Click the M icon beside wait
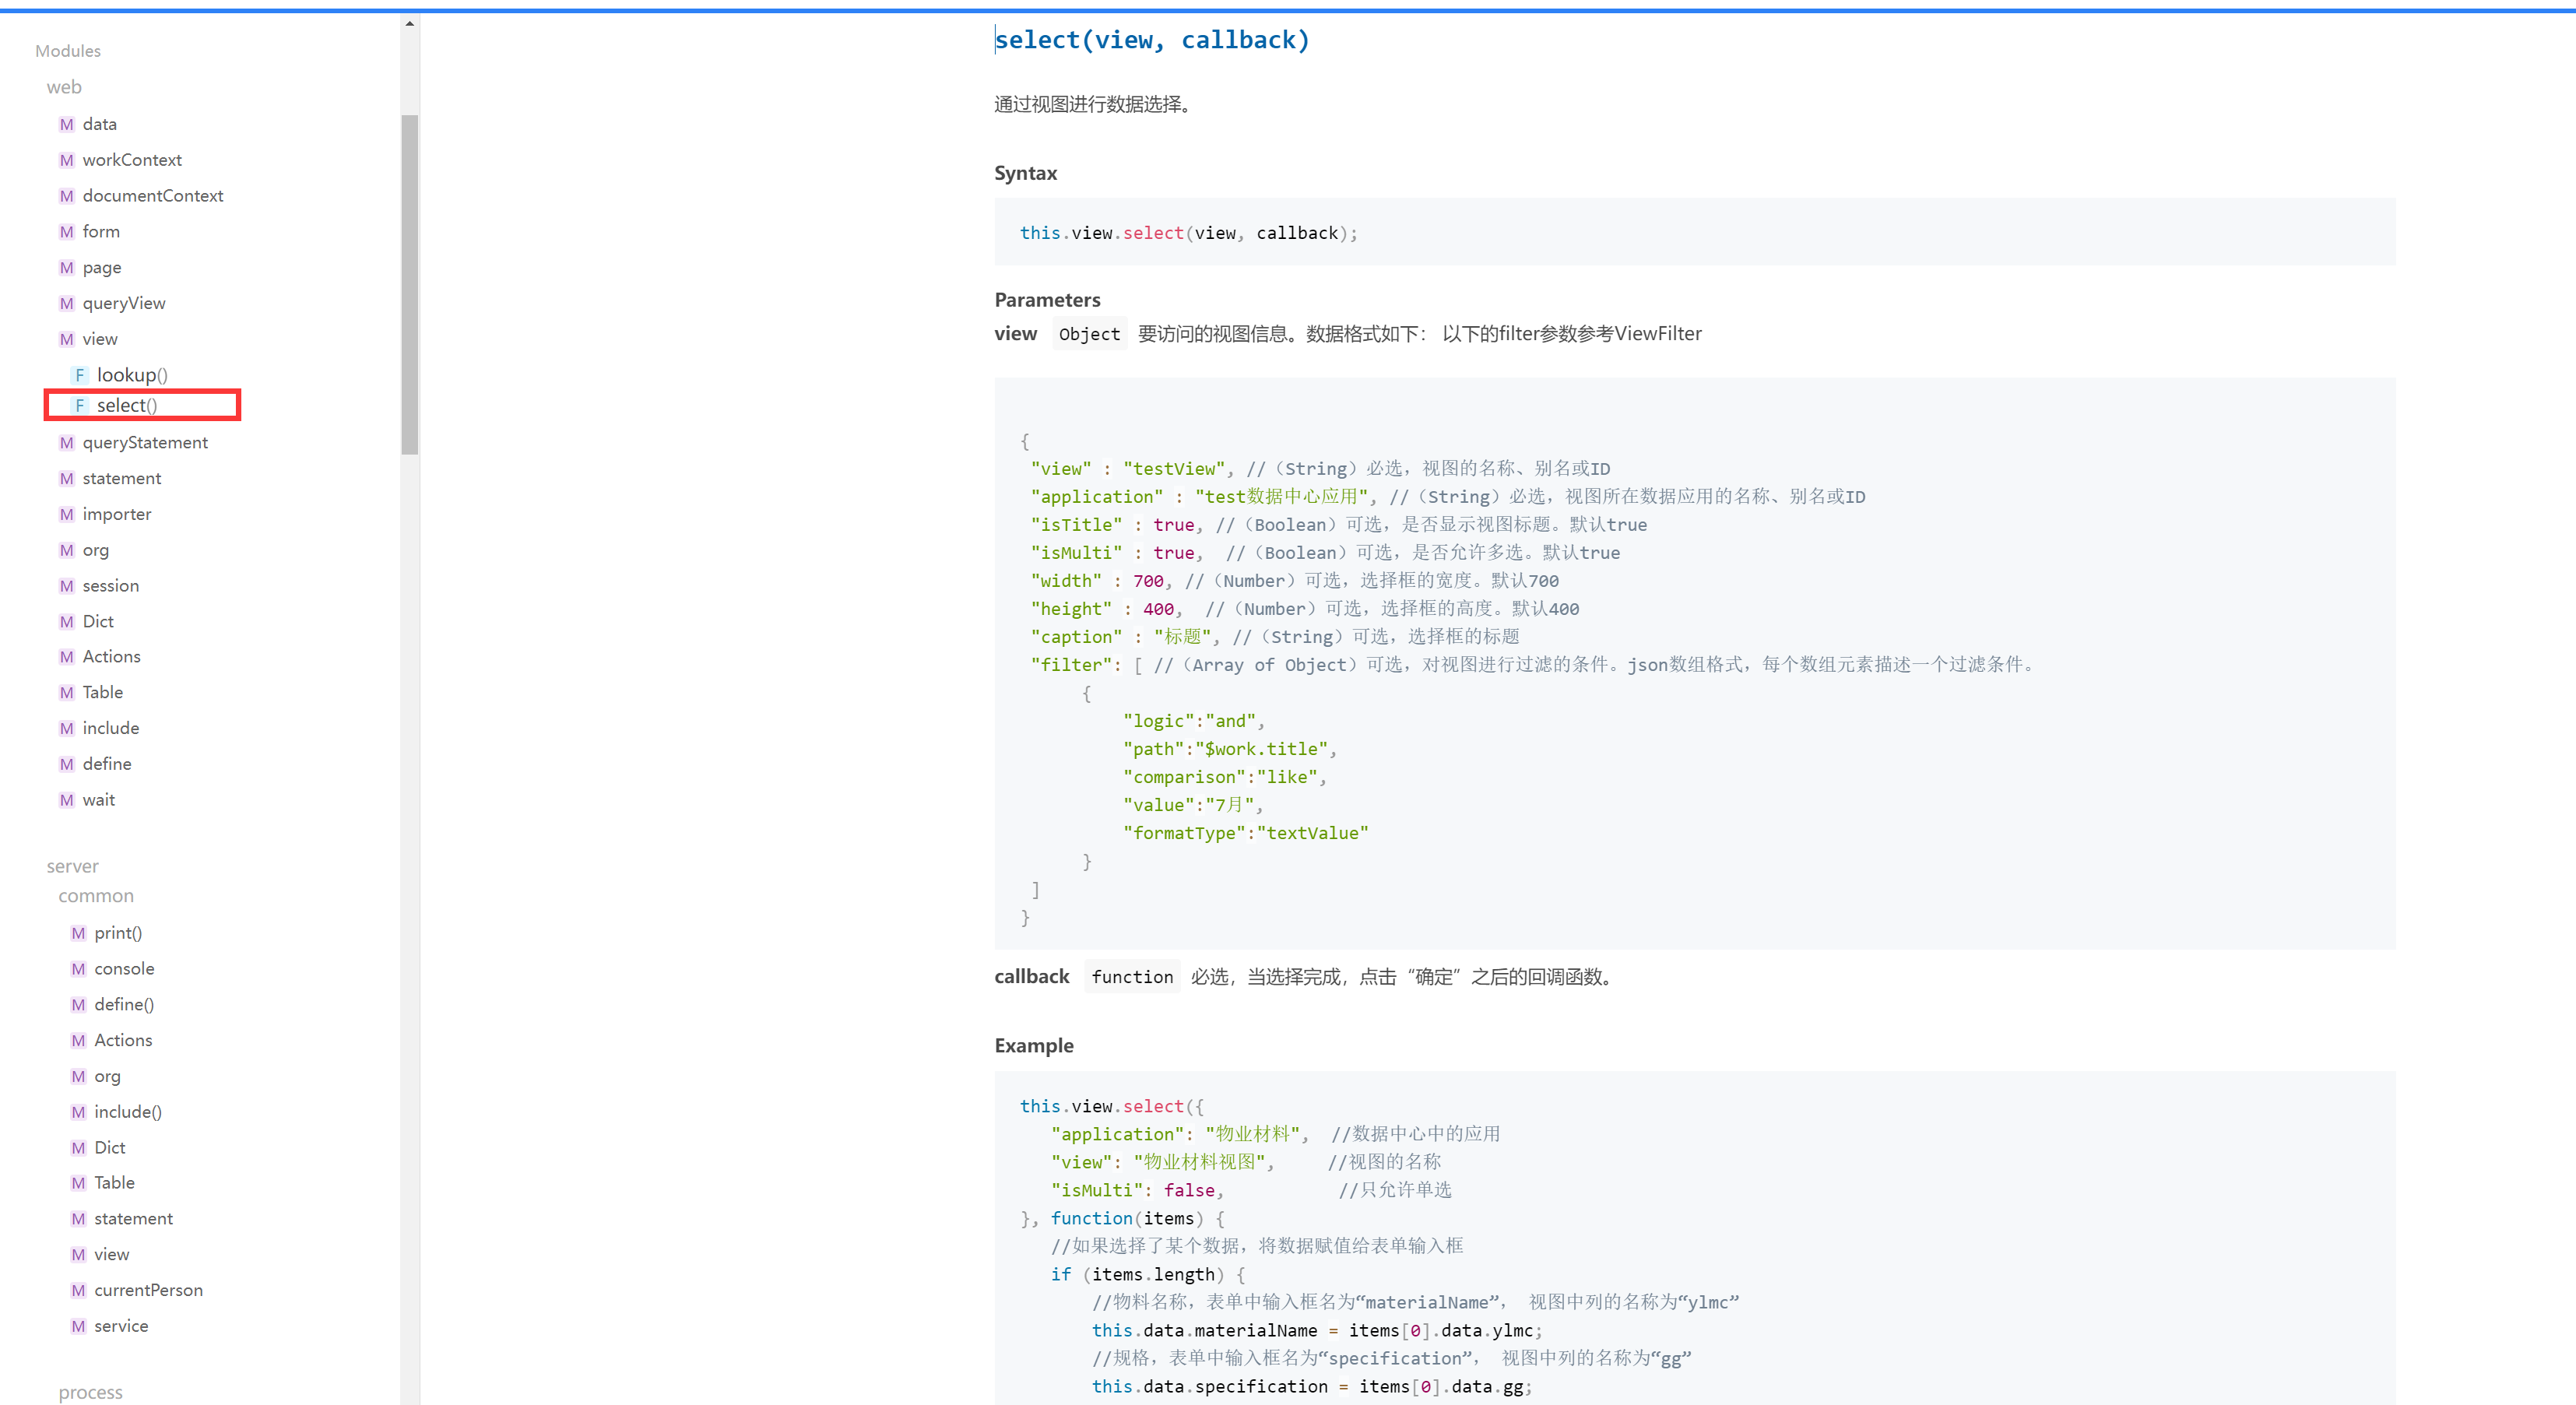Viewport: 2576px width, 1405px height. [66, 799]
